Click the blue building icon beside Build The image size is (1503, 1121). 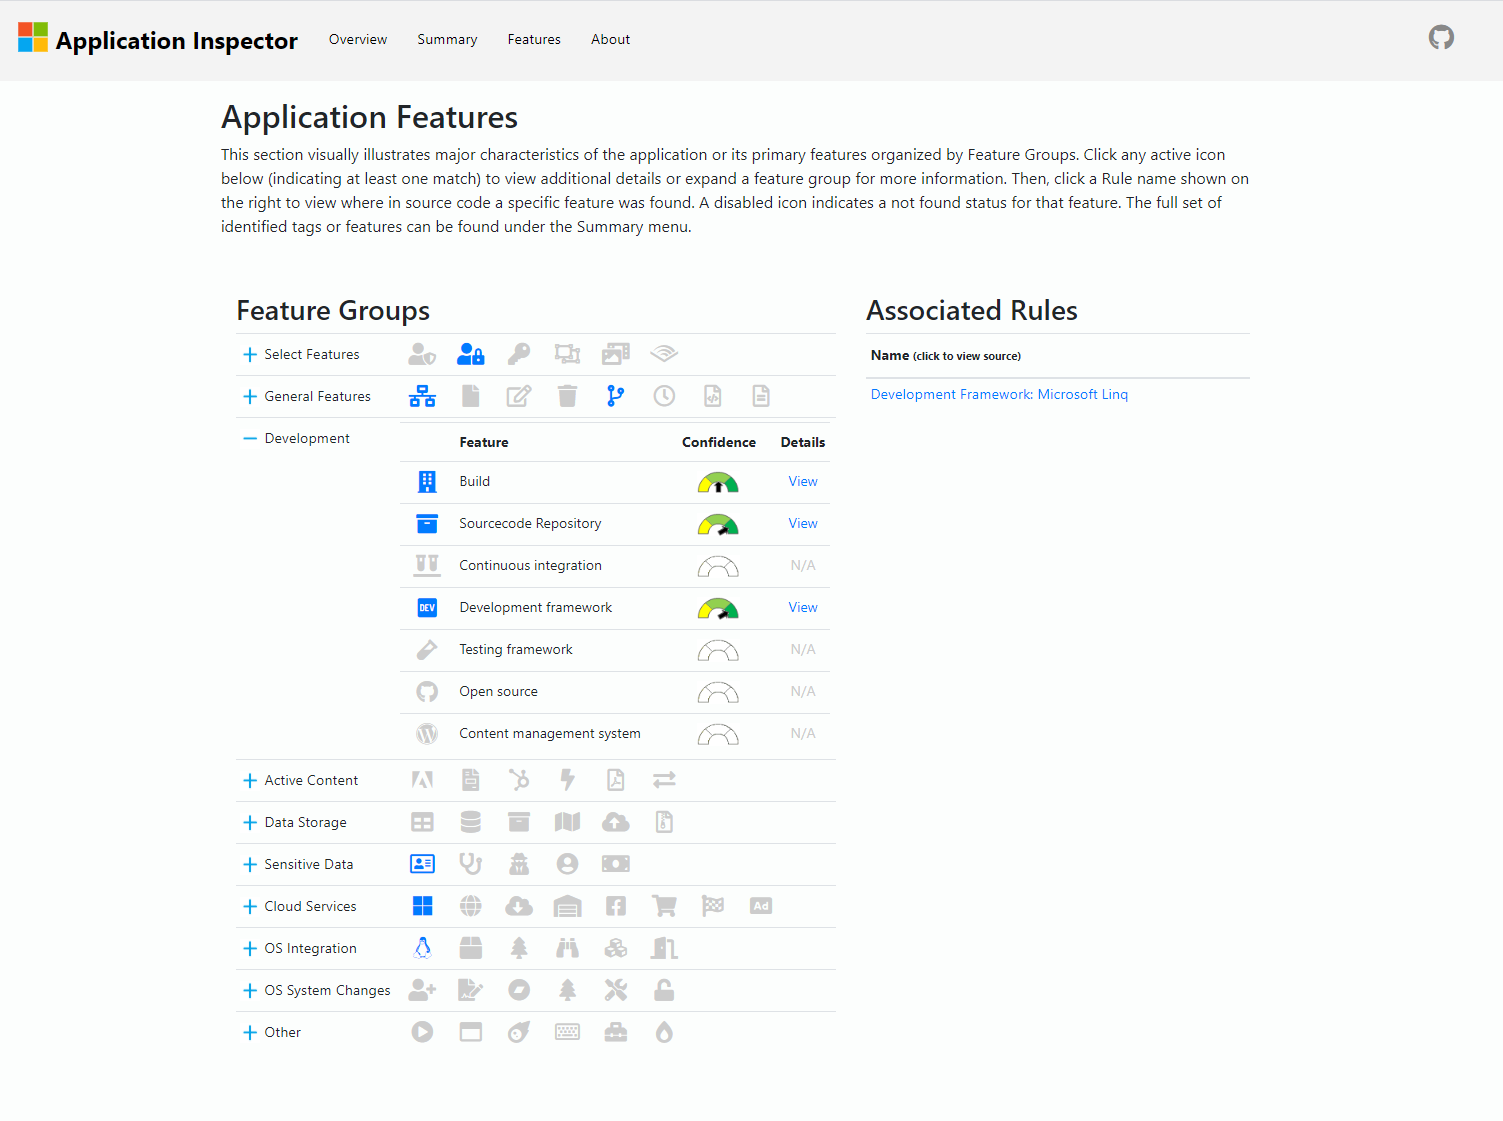(x=427, y=482)
